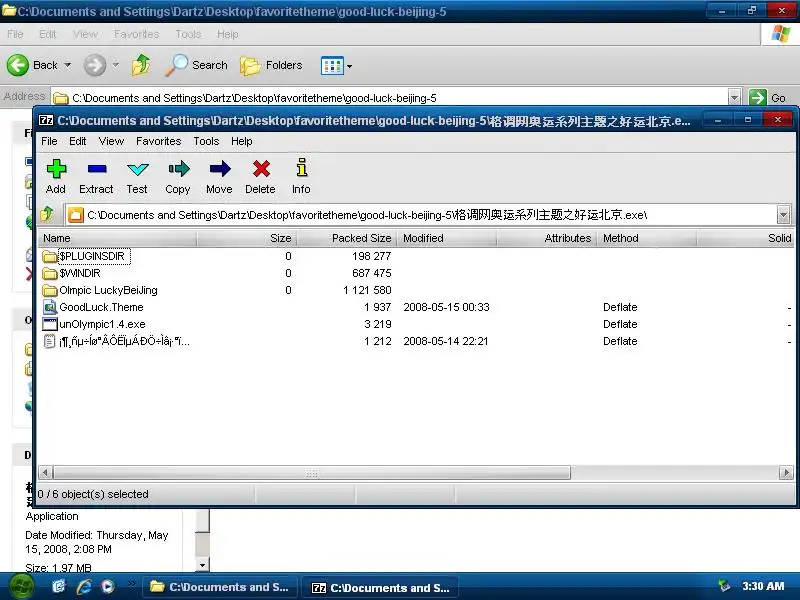Switch to 7-Zip taskbar button

(x=380, y=588)
